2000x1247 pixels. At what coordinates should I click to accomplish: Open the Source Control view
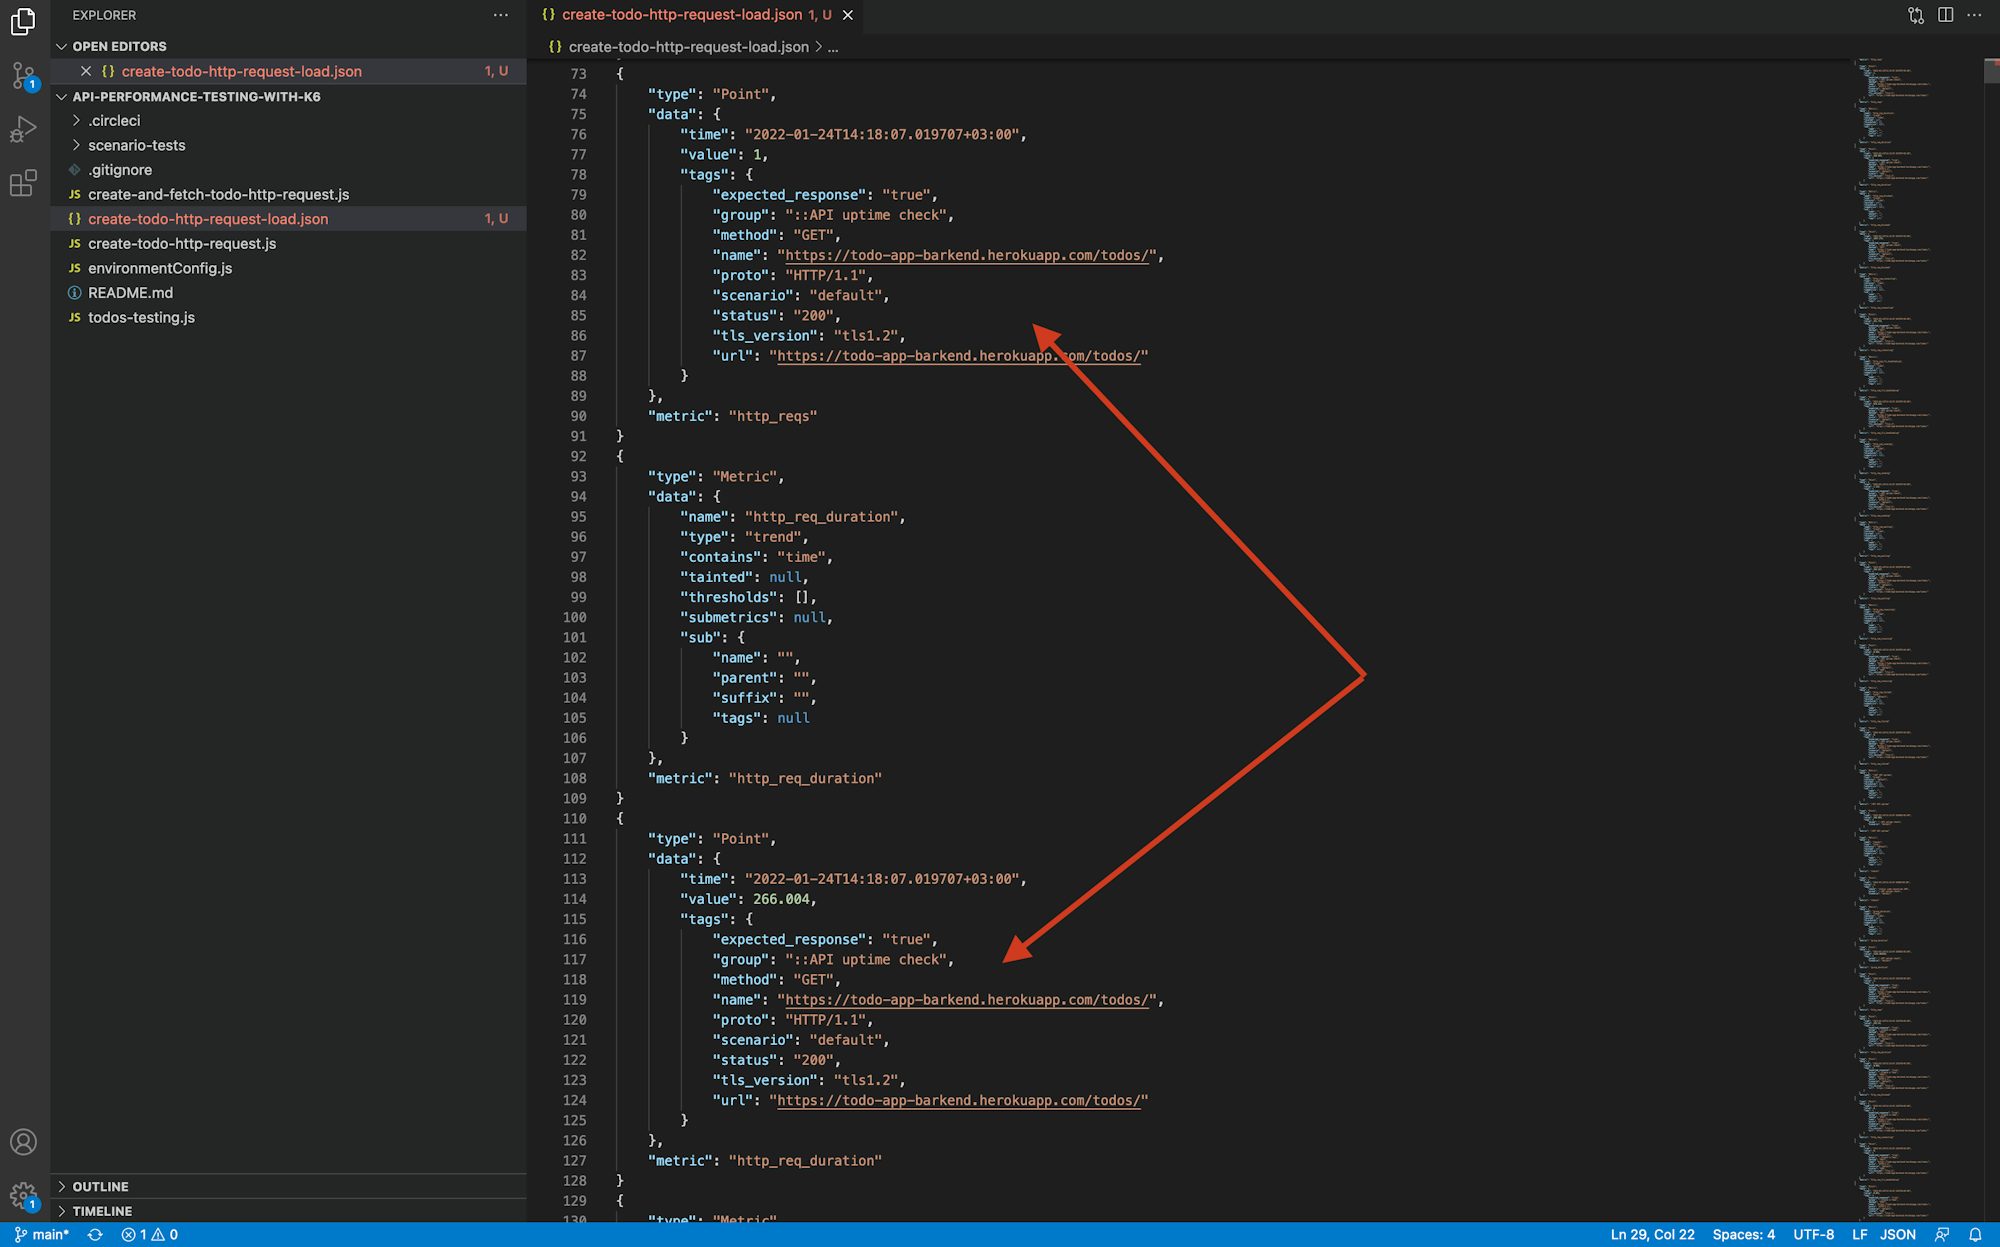(23, 75)
